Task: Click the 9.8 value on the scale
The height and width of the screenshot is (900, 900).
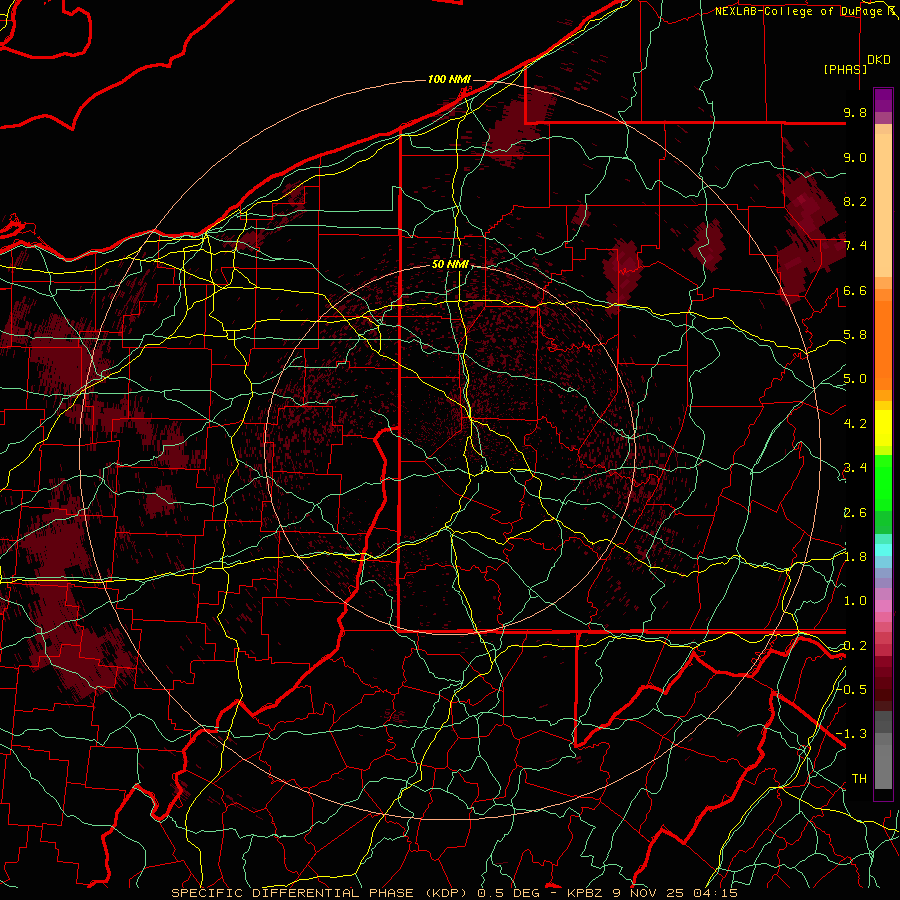Action: pos(855,112)
